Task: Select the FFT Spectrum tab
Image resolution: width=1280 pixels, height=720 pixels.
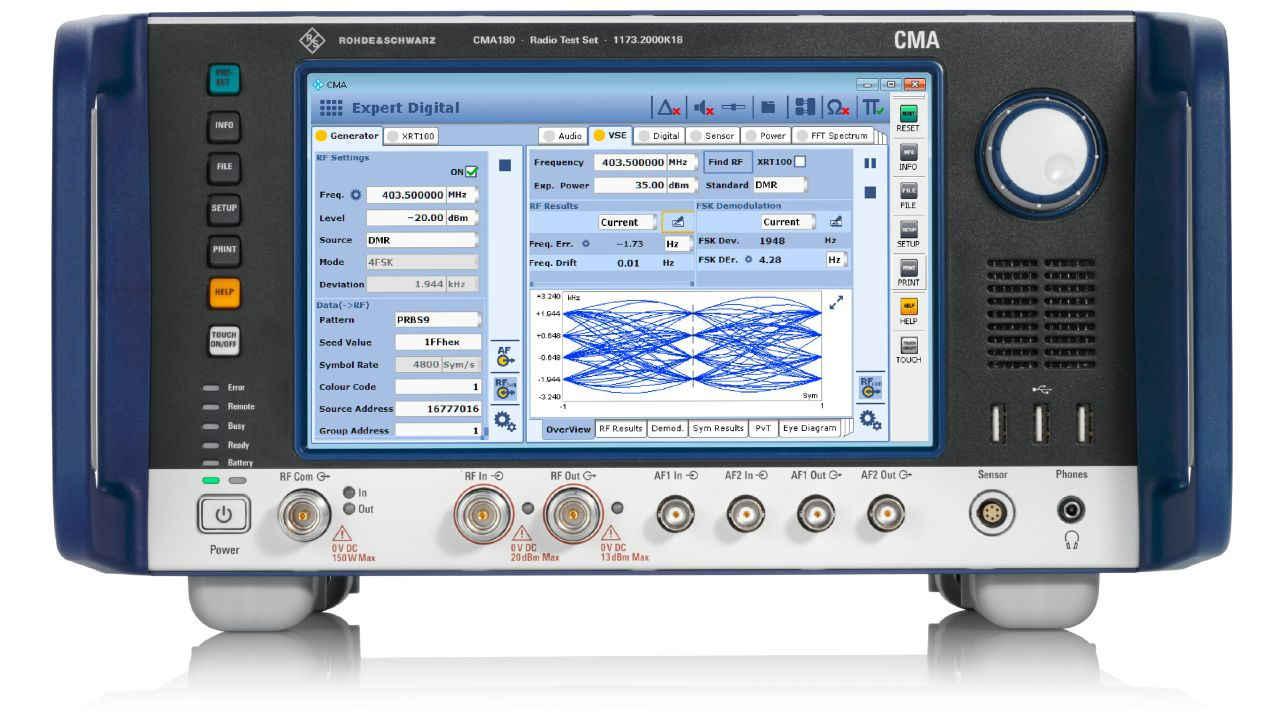Action: click(835, 134)
